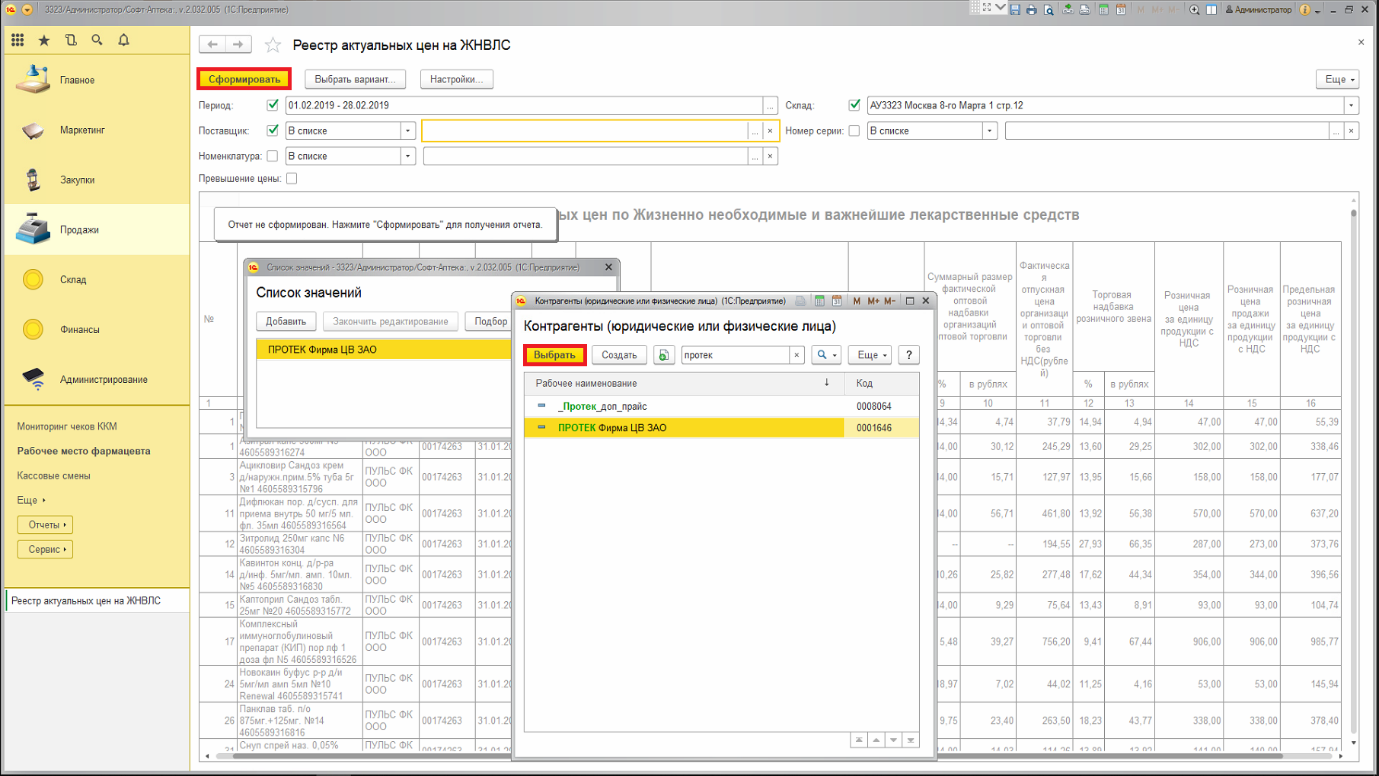Add report to favorites with star outline
The width and height of the screenshot is (1379, 776).
(272, 45)
